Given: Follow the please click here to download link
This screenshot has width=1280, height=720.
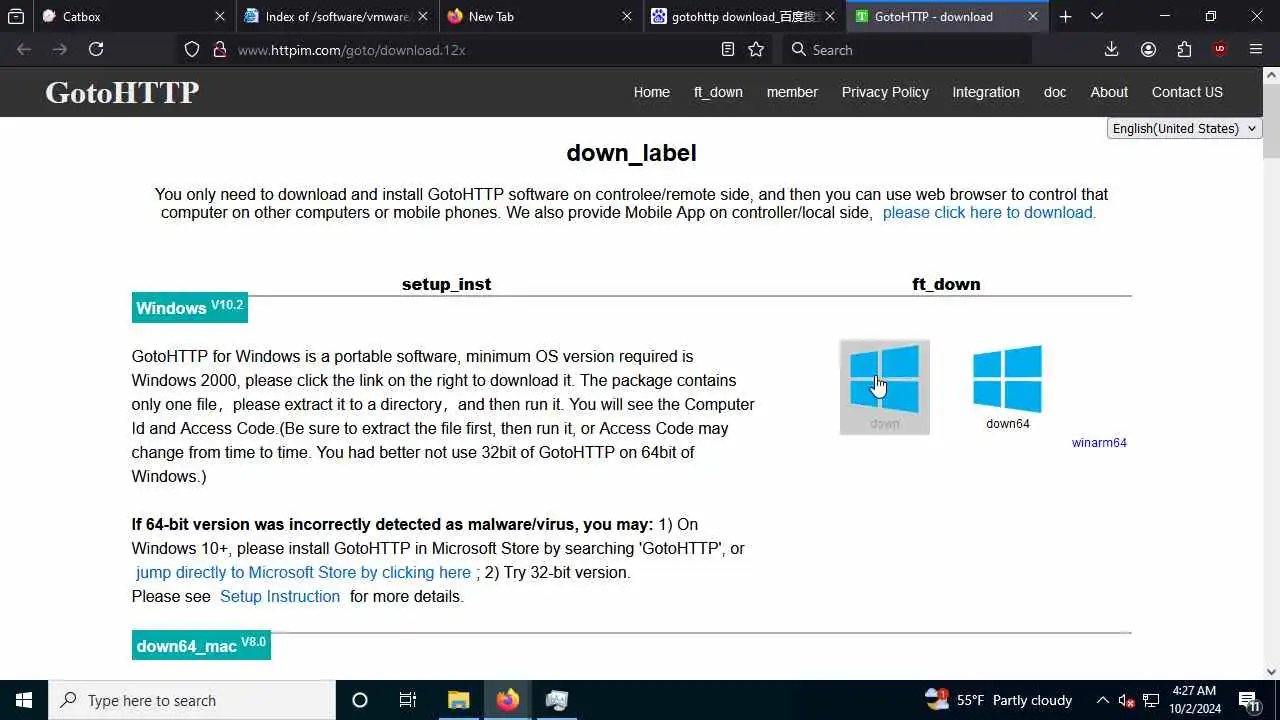Looking at the screenshot, I should [x=989, y=212].
